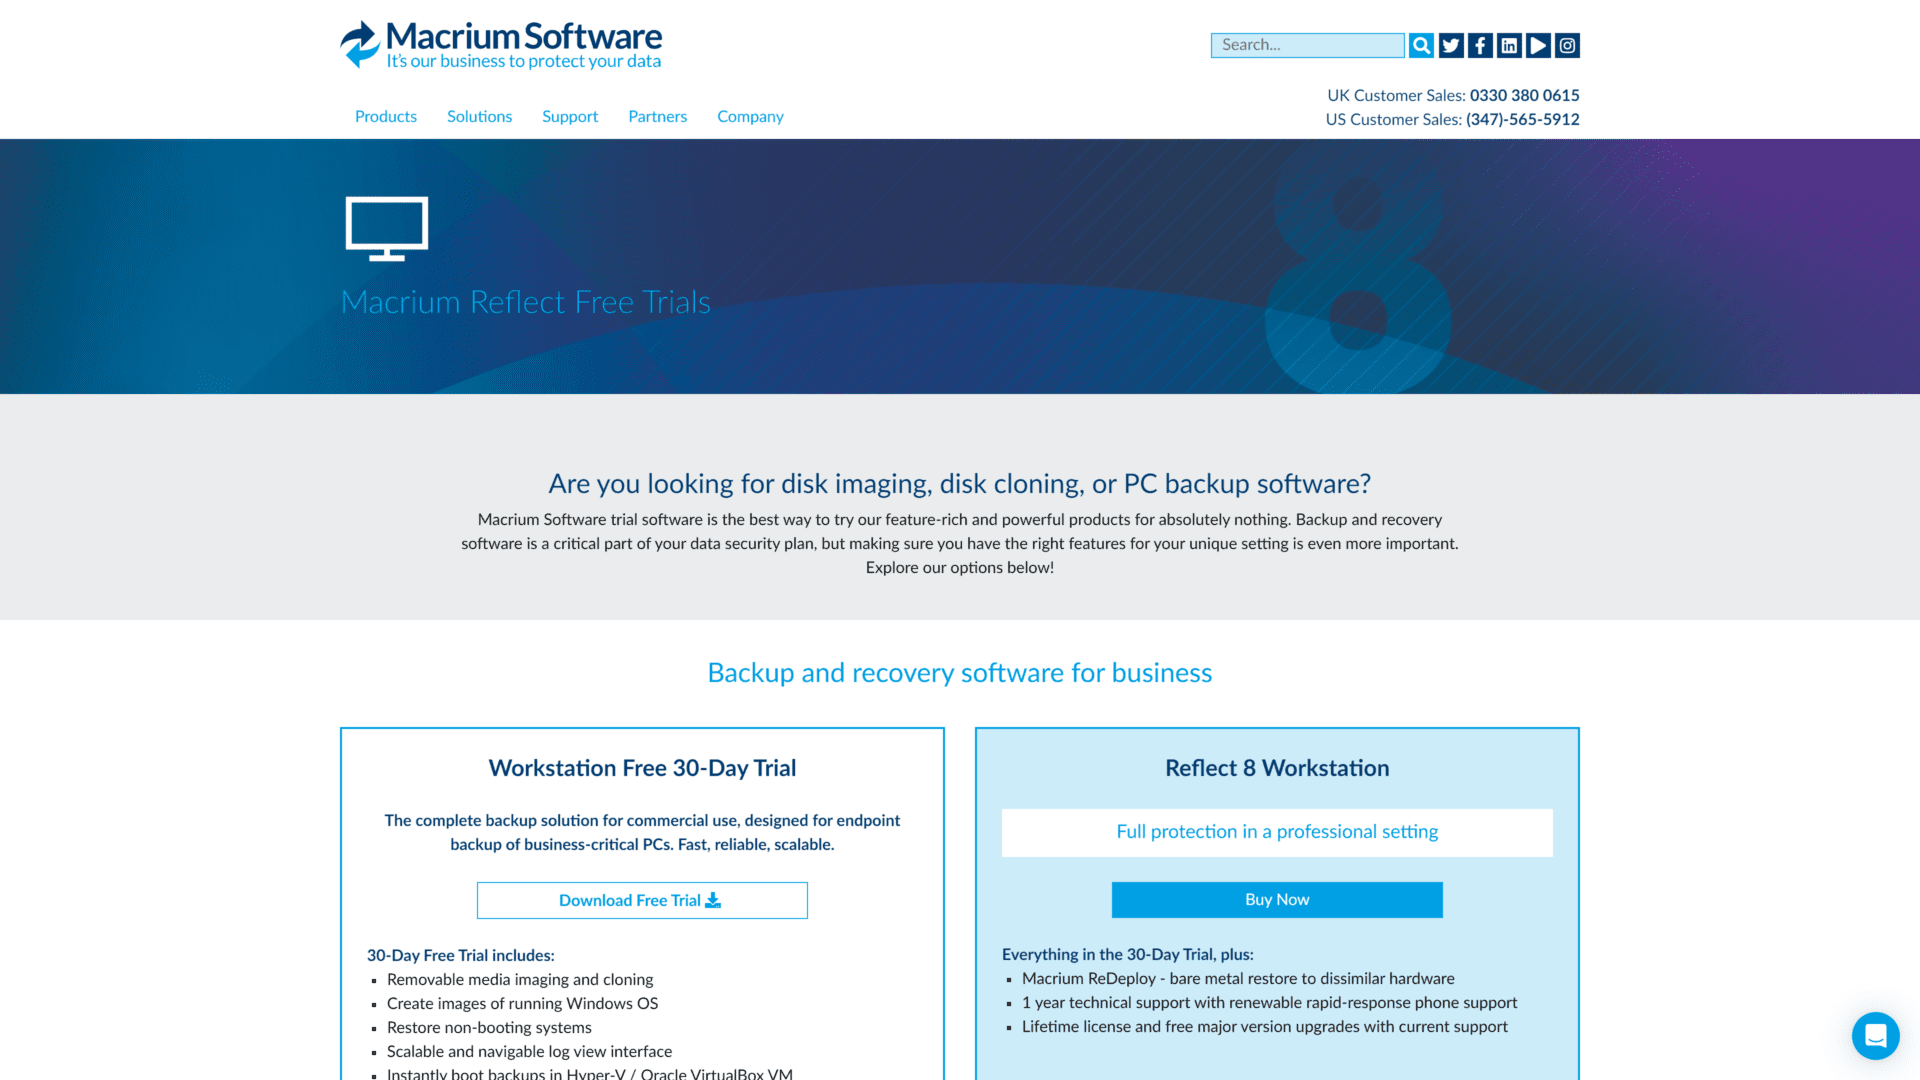Click the search input field
1920x1080 pixels.
pyautogui.click(x=1307, y=45)
